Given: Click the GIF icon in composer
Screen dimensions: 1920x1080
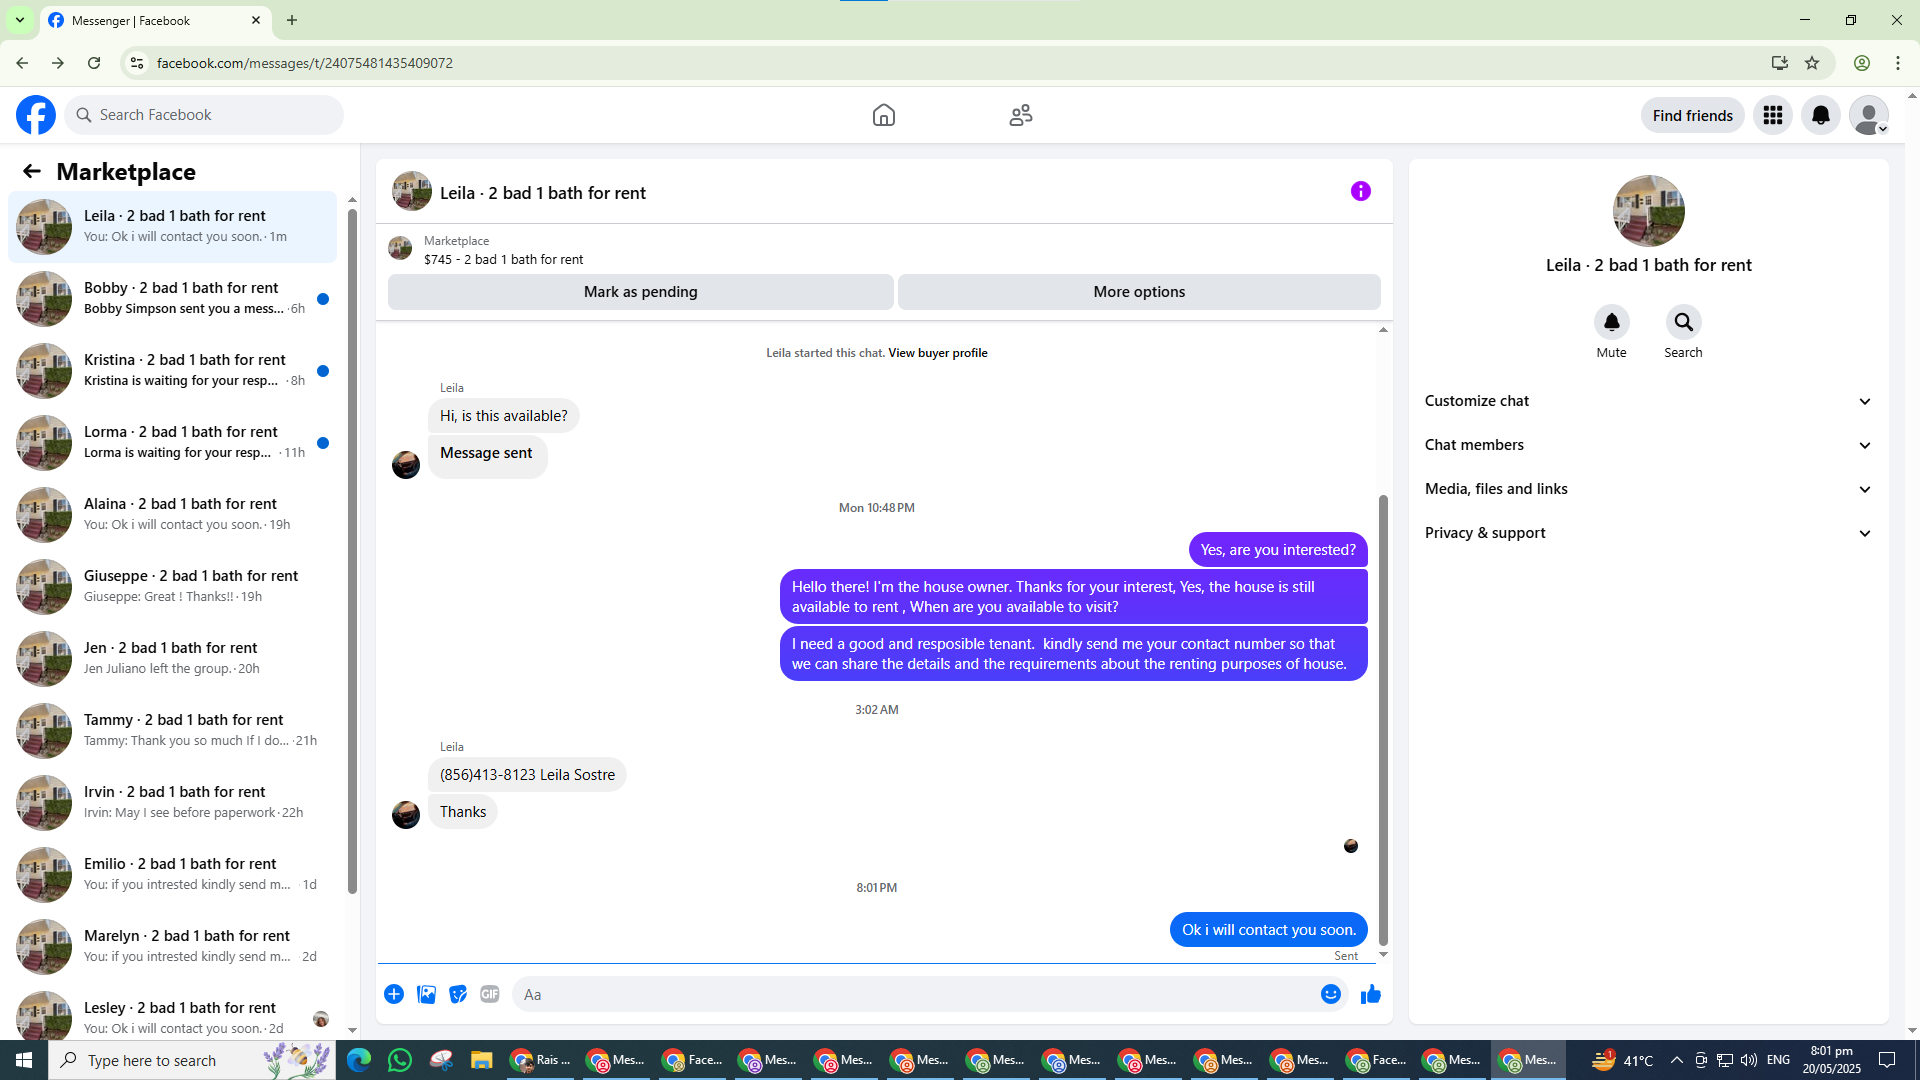Looking at the screenshot, I should click(489, 994).
